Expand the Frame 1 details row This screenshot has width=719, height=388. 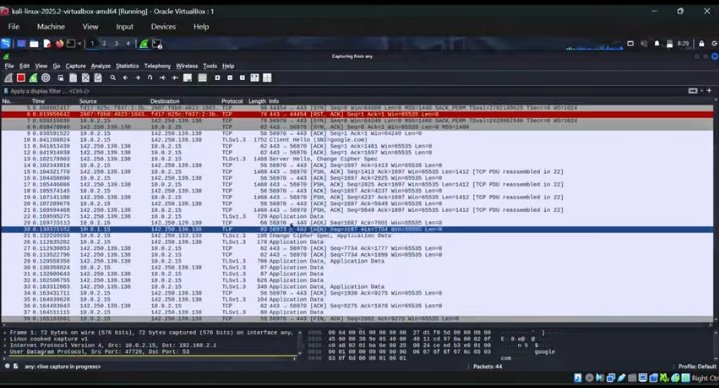5,333
